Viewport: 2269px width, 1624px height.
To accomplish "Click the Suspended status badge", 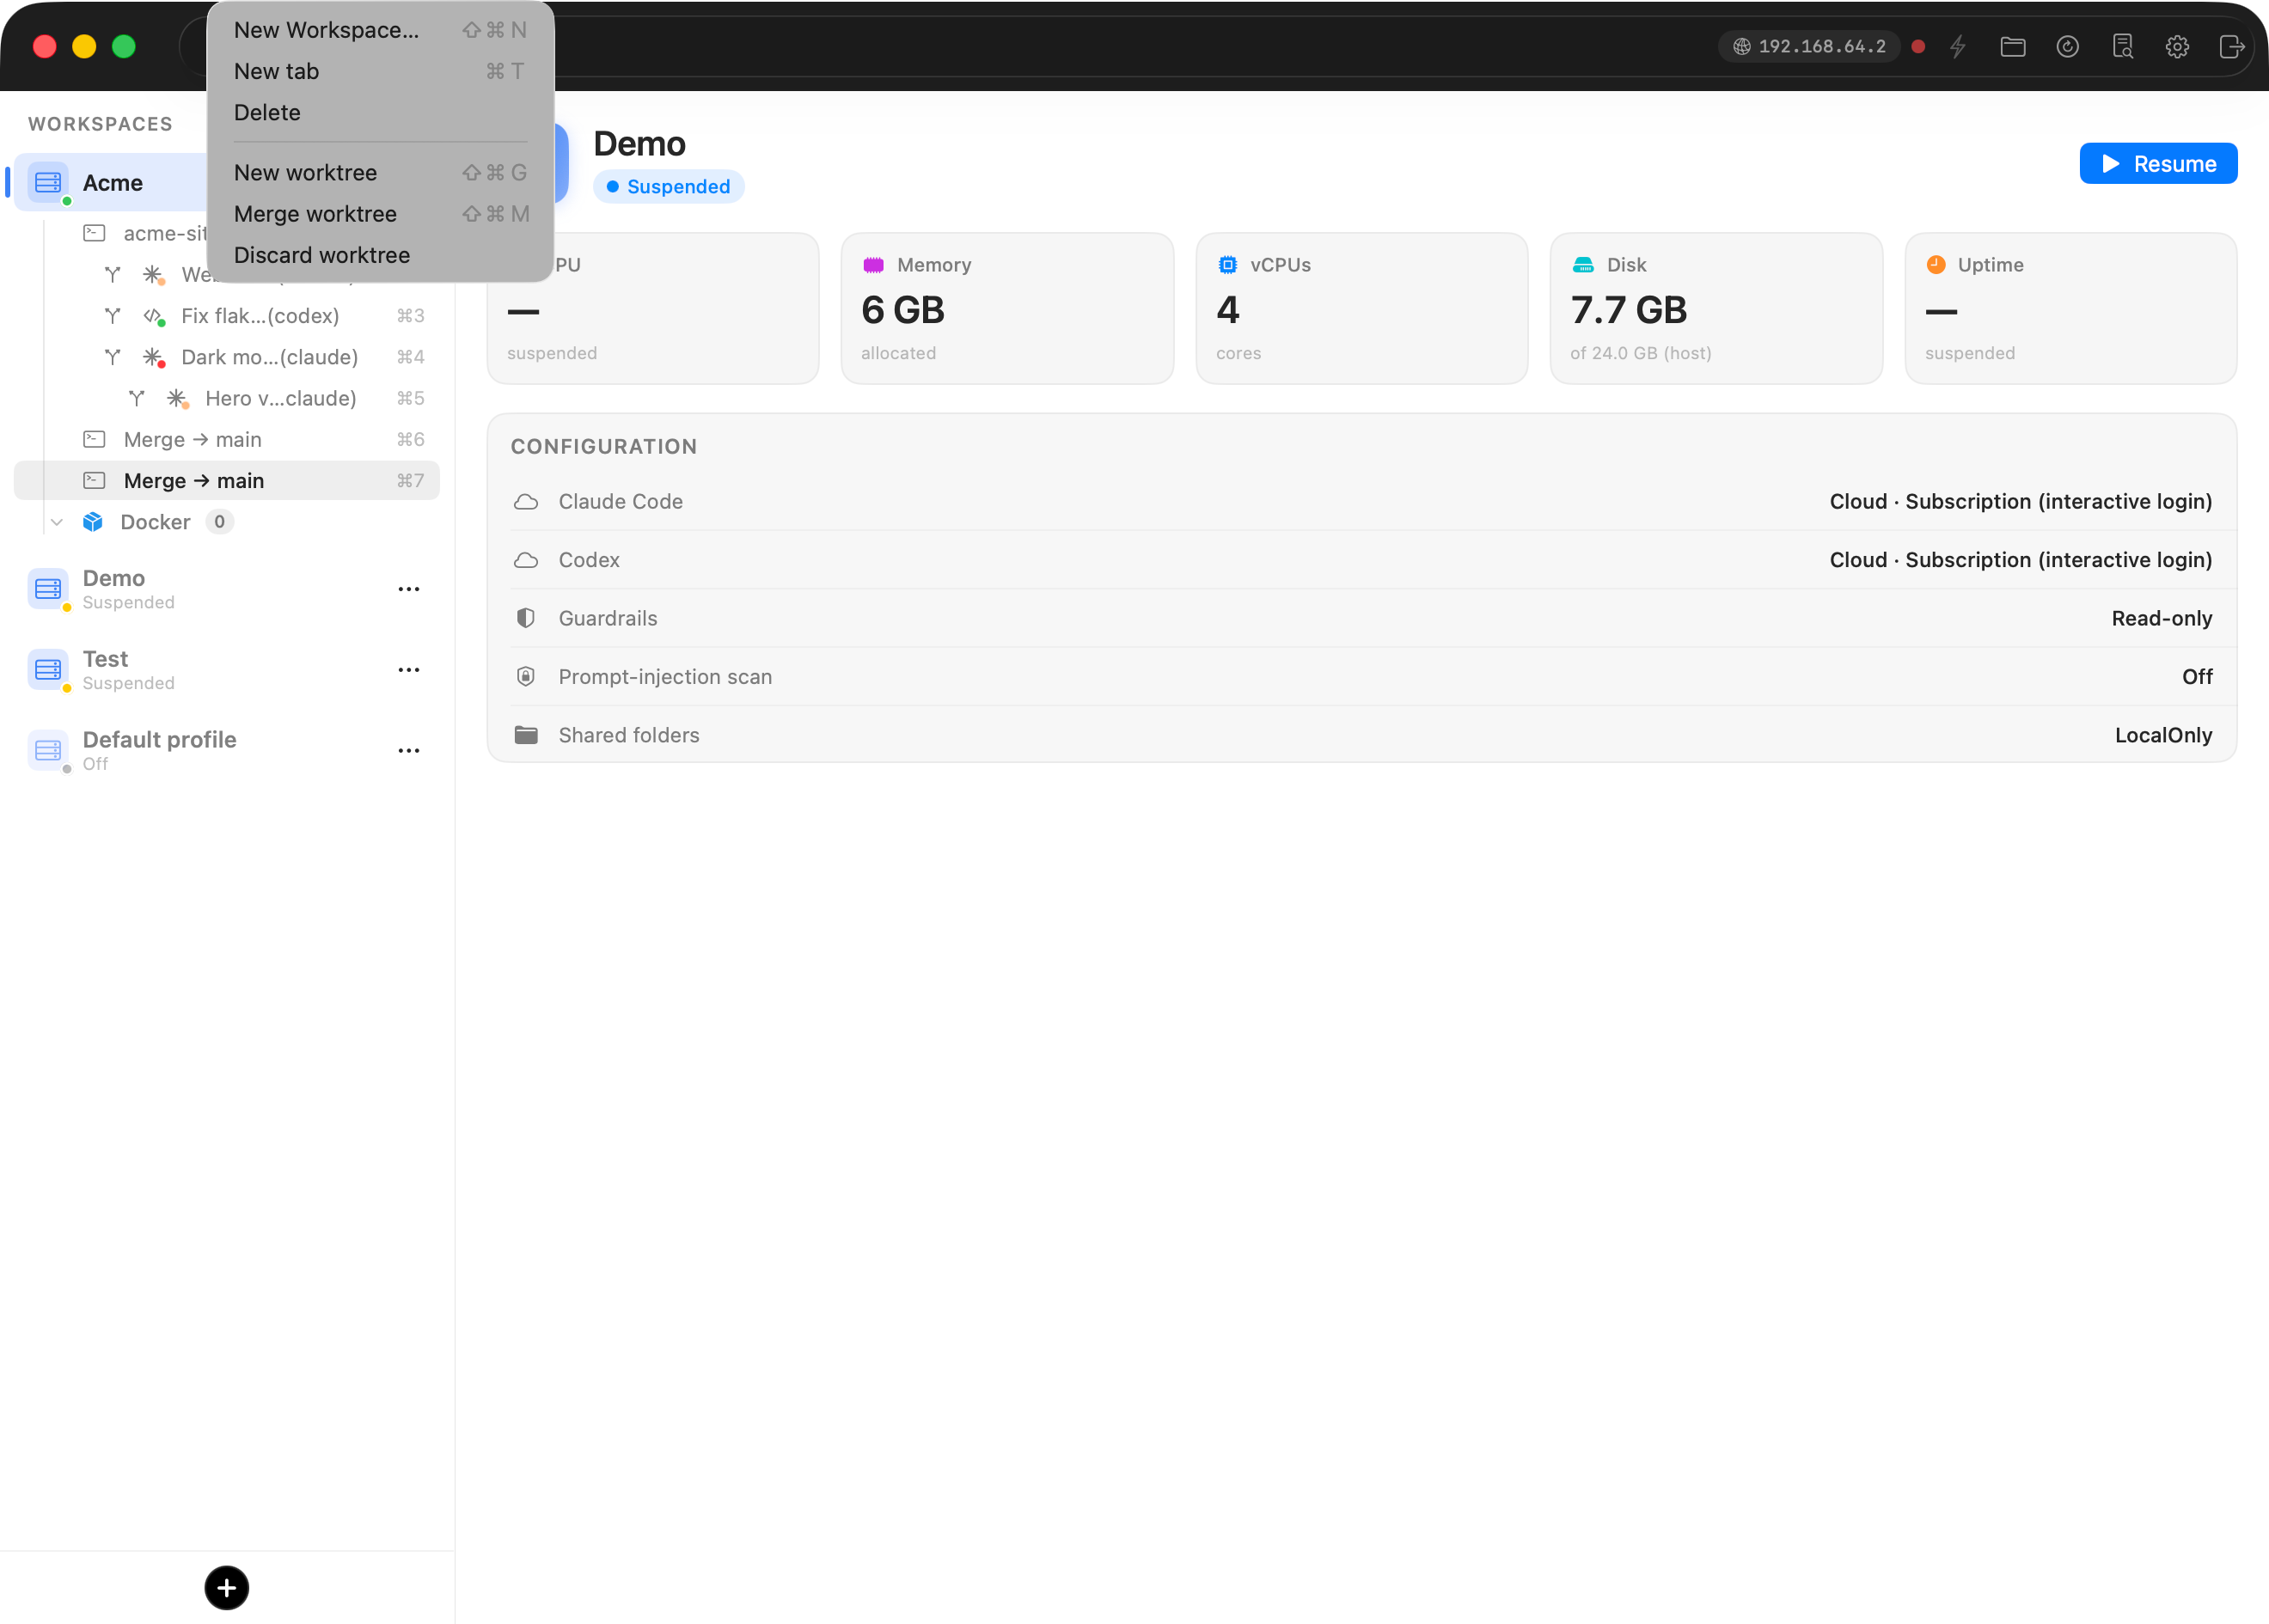I will [668, 187].
